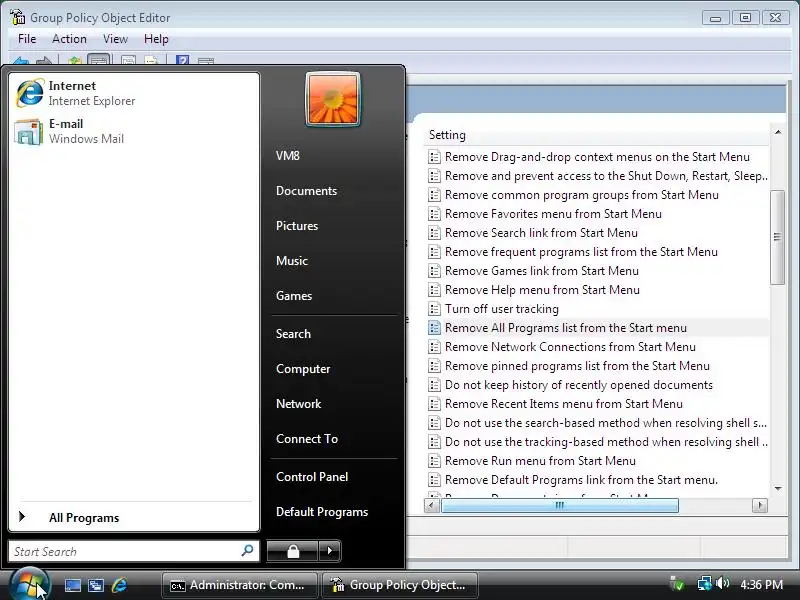Click icon beside tracking-based method policy

(434, 442)
